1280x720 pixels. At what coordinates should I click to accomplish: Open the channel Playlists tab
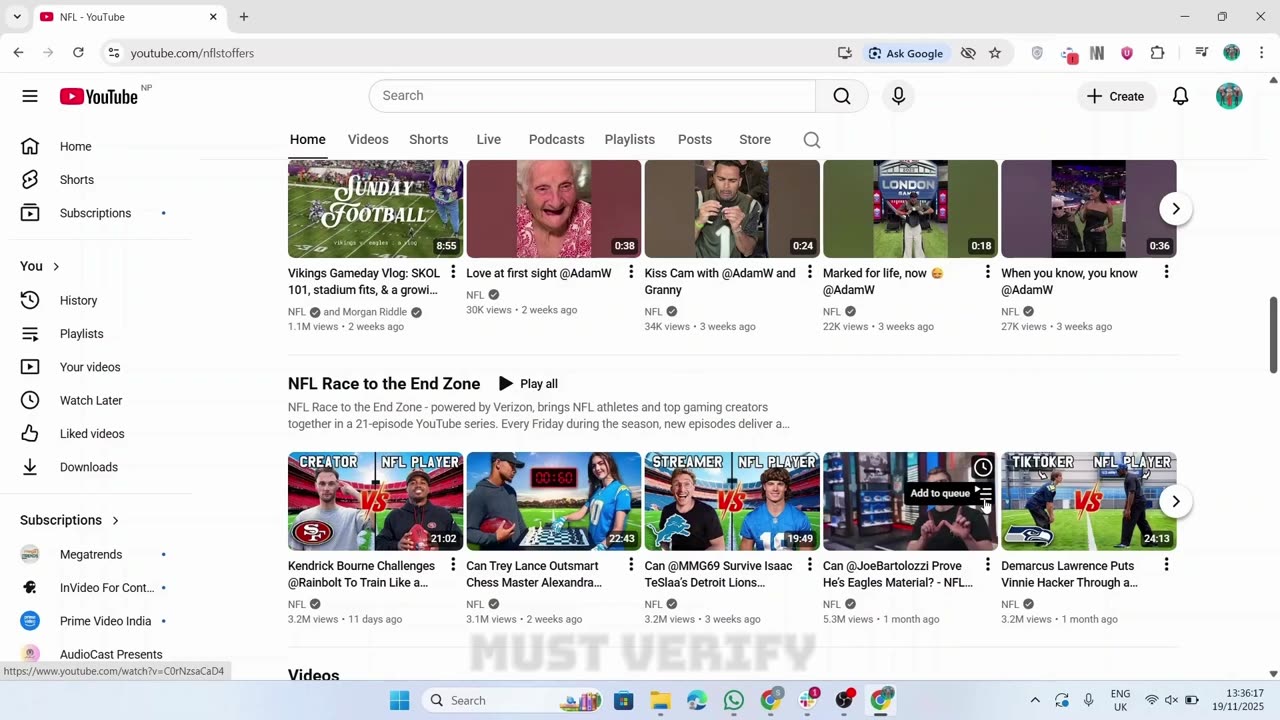click(630, 140)
